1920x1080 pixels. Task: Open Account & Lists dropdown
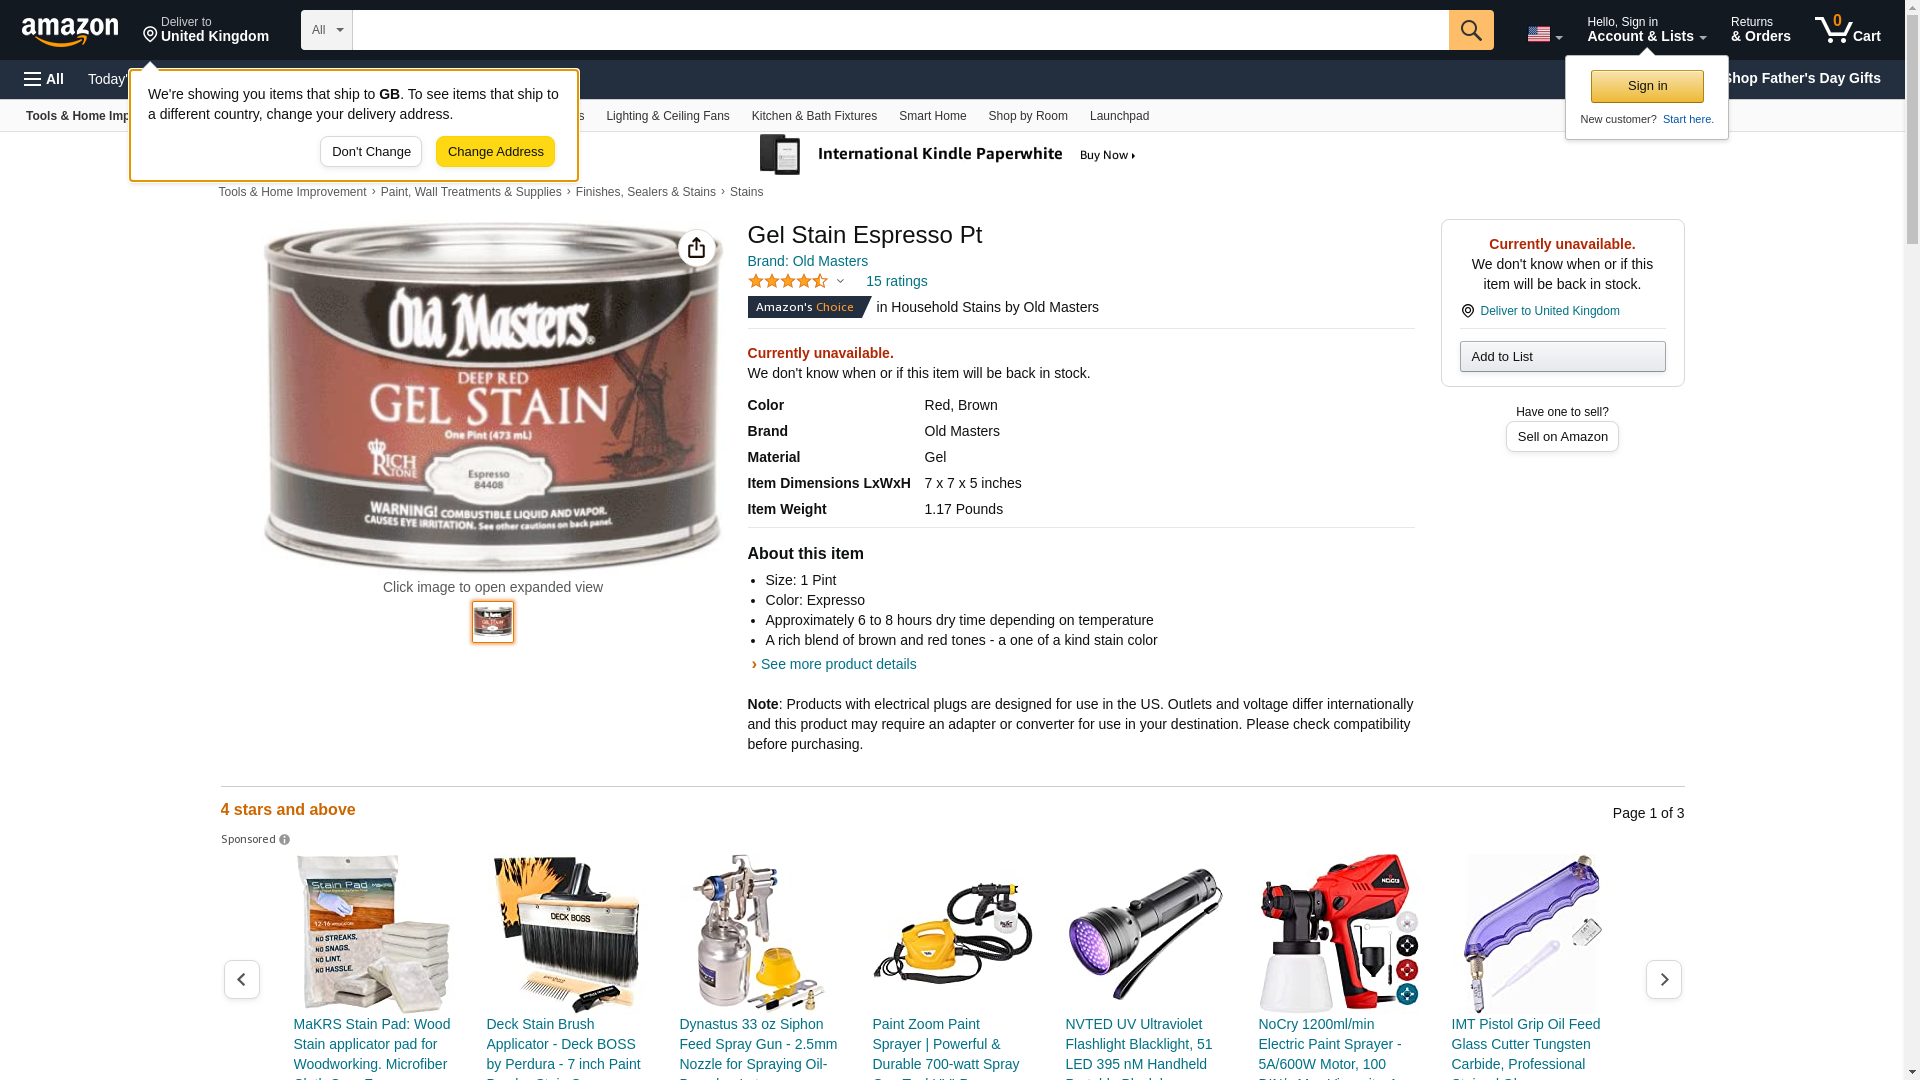[1647, 30]
